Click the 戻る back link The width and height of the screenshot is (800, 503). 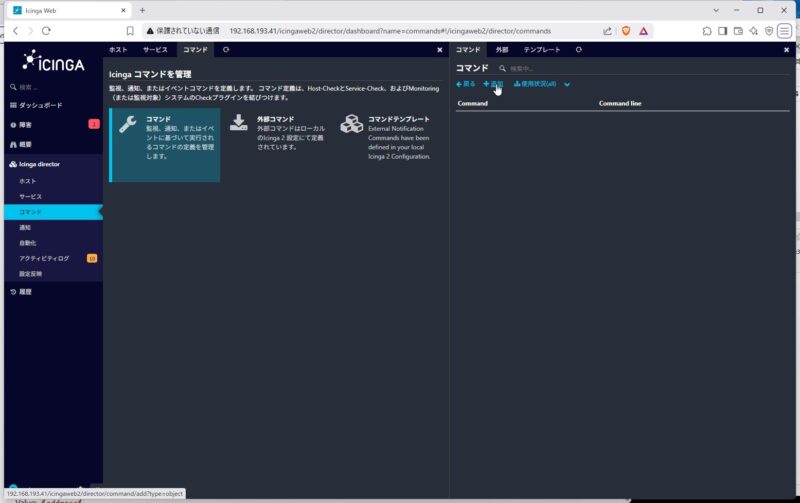pyautogui.click(x=466, y=84)
